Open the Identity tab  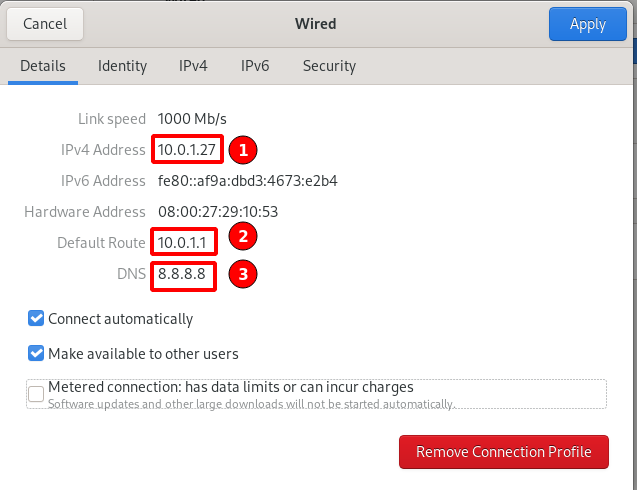tap(122, 66)
